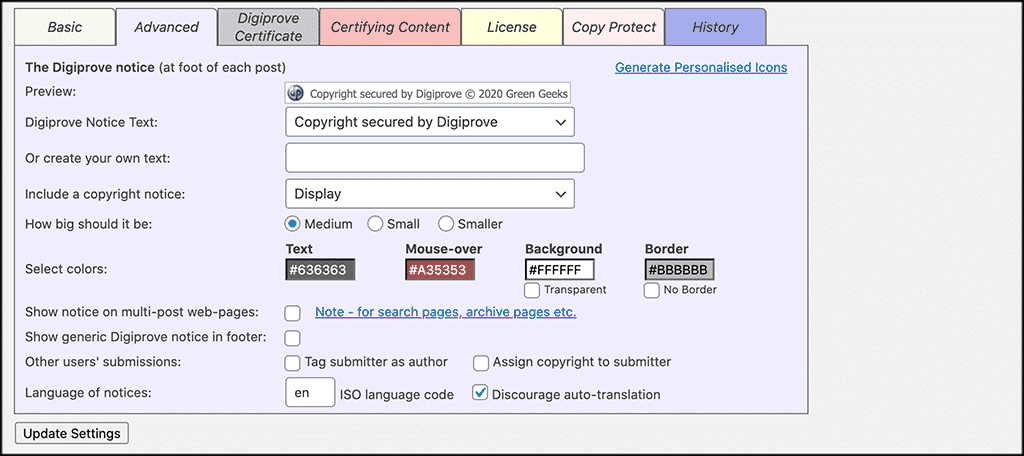Click the preview copyright notice text
This screenshot has width=1024, height=456.
pyautogui.click(x=439, y=93)
